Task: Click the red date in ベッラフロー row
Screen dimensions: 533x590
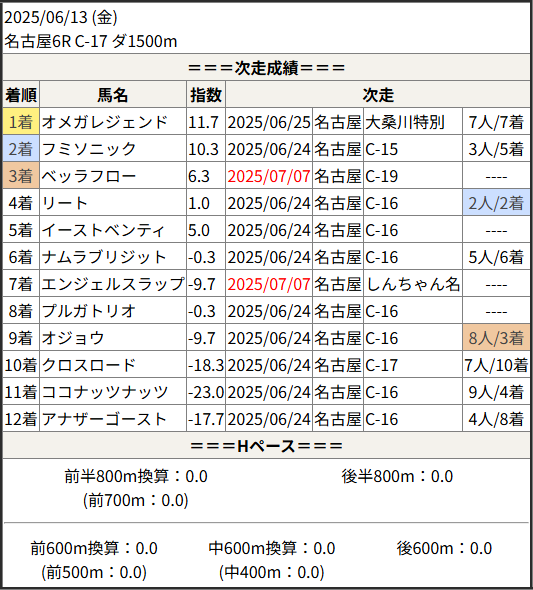Action: point(269,176)
